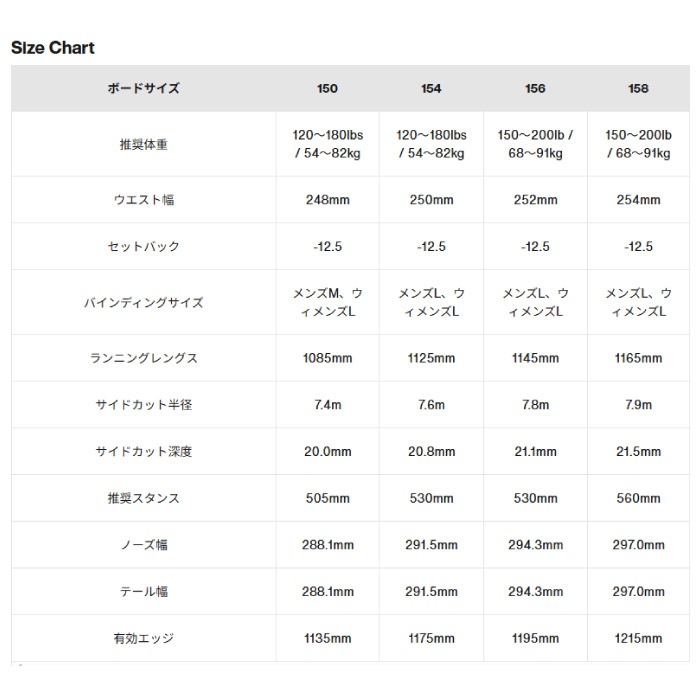
Task: Select the ボードサイズ header cell
Action: coord(143,89)
